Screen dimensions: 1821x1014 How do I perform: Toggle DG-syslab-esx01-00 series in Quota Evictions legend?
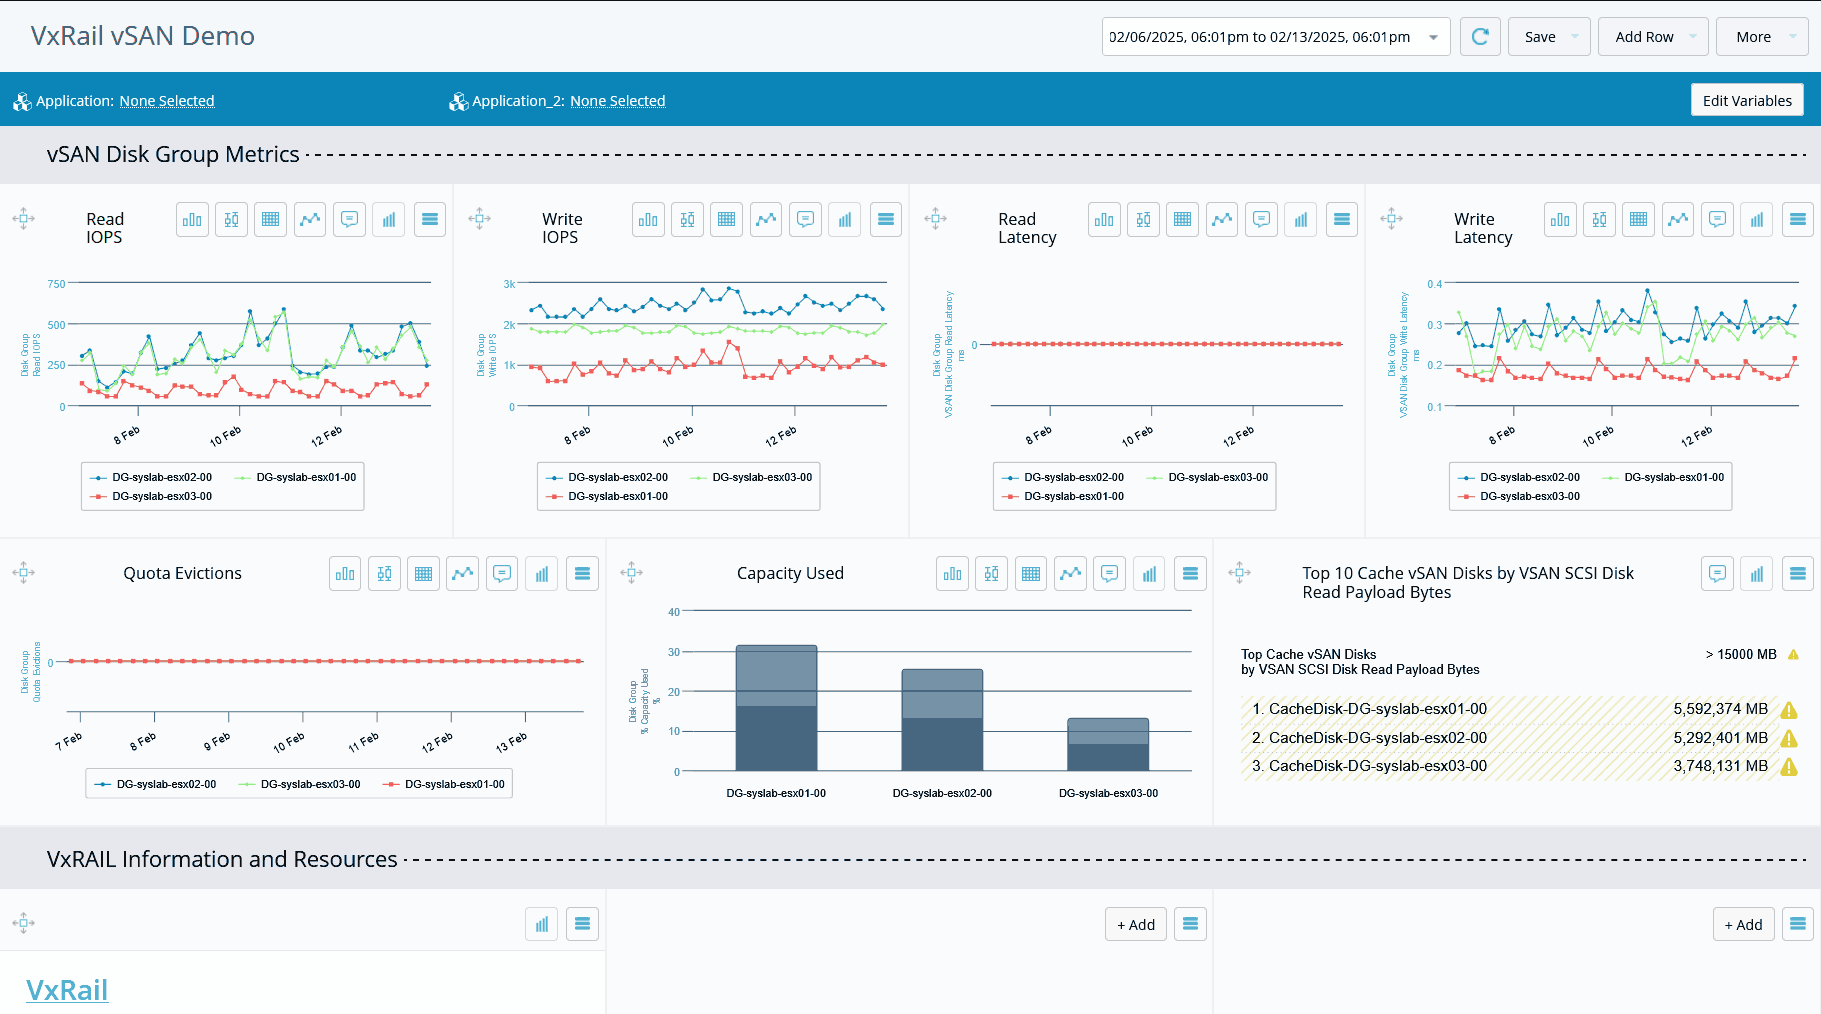point(443,785)
